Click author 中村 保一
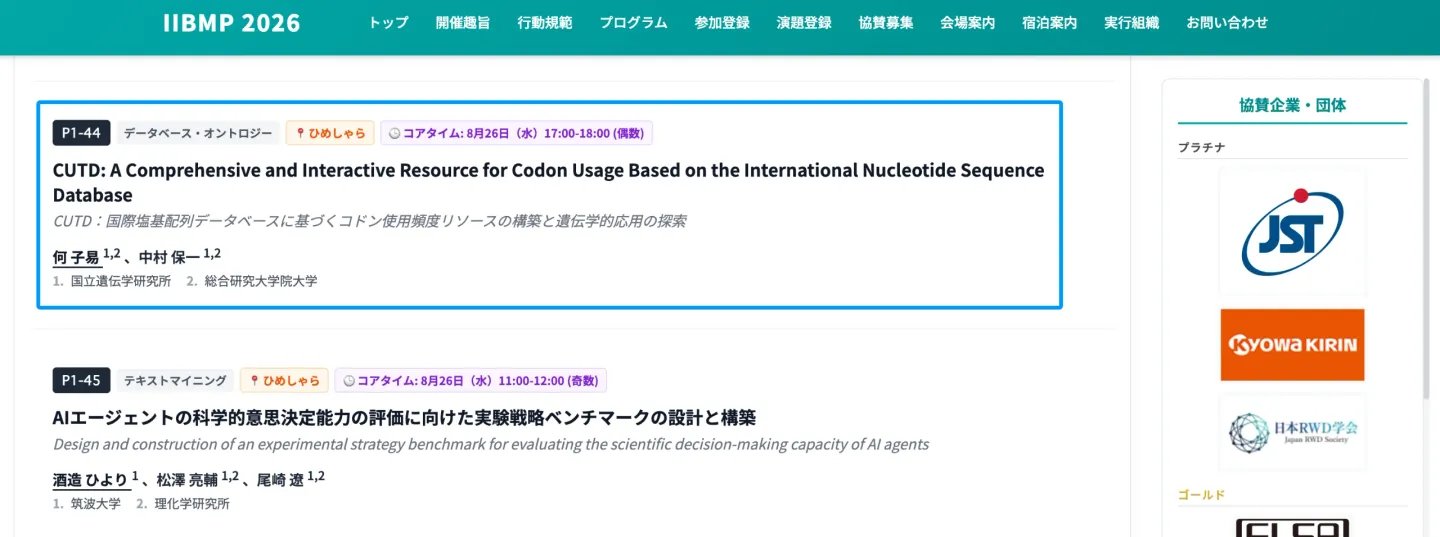This screenshot has height=537, width=1440. 170,257
